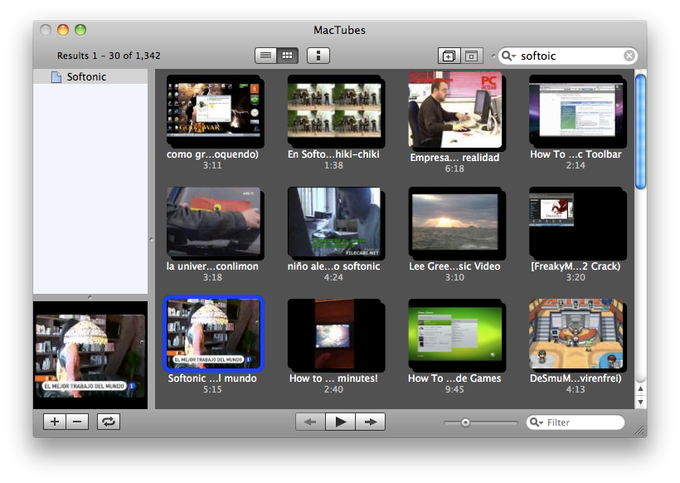
Task: Go to next results page
Action: coord(370,421)
